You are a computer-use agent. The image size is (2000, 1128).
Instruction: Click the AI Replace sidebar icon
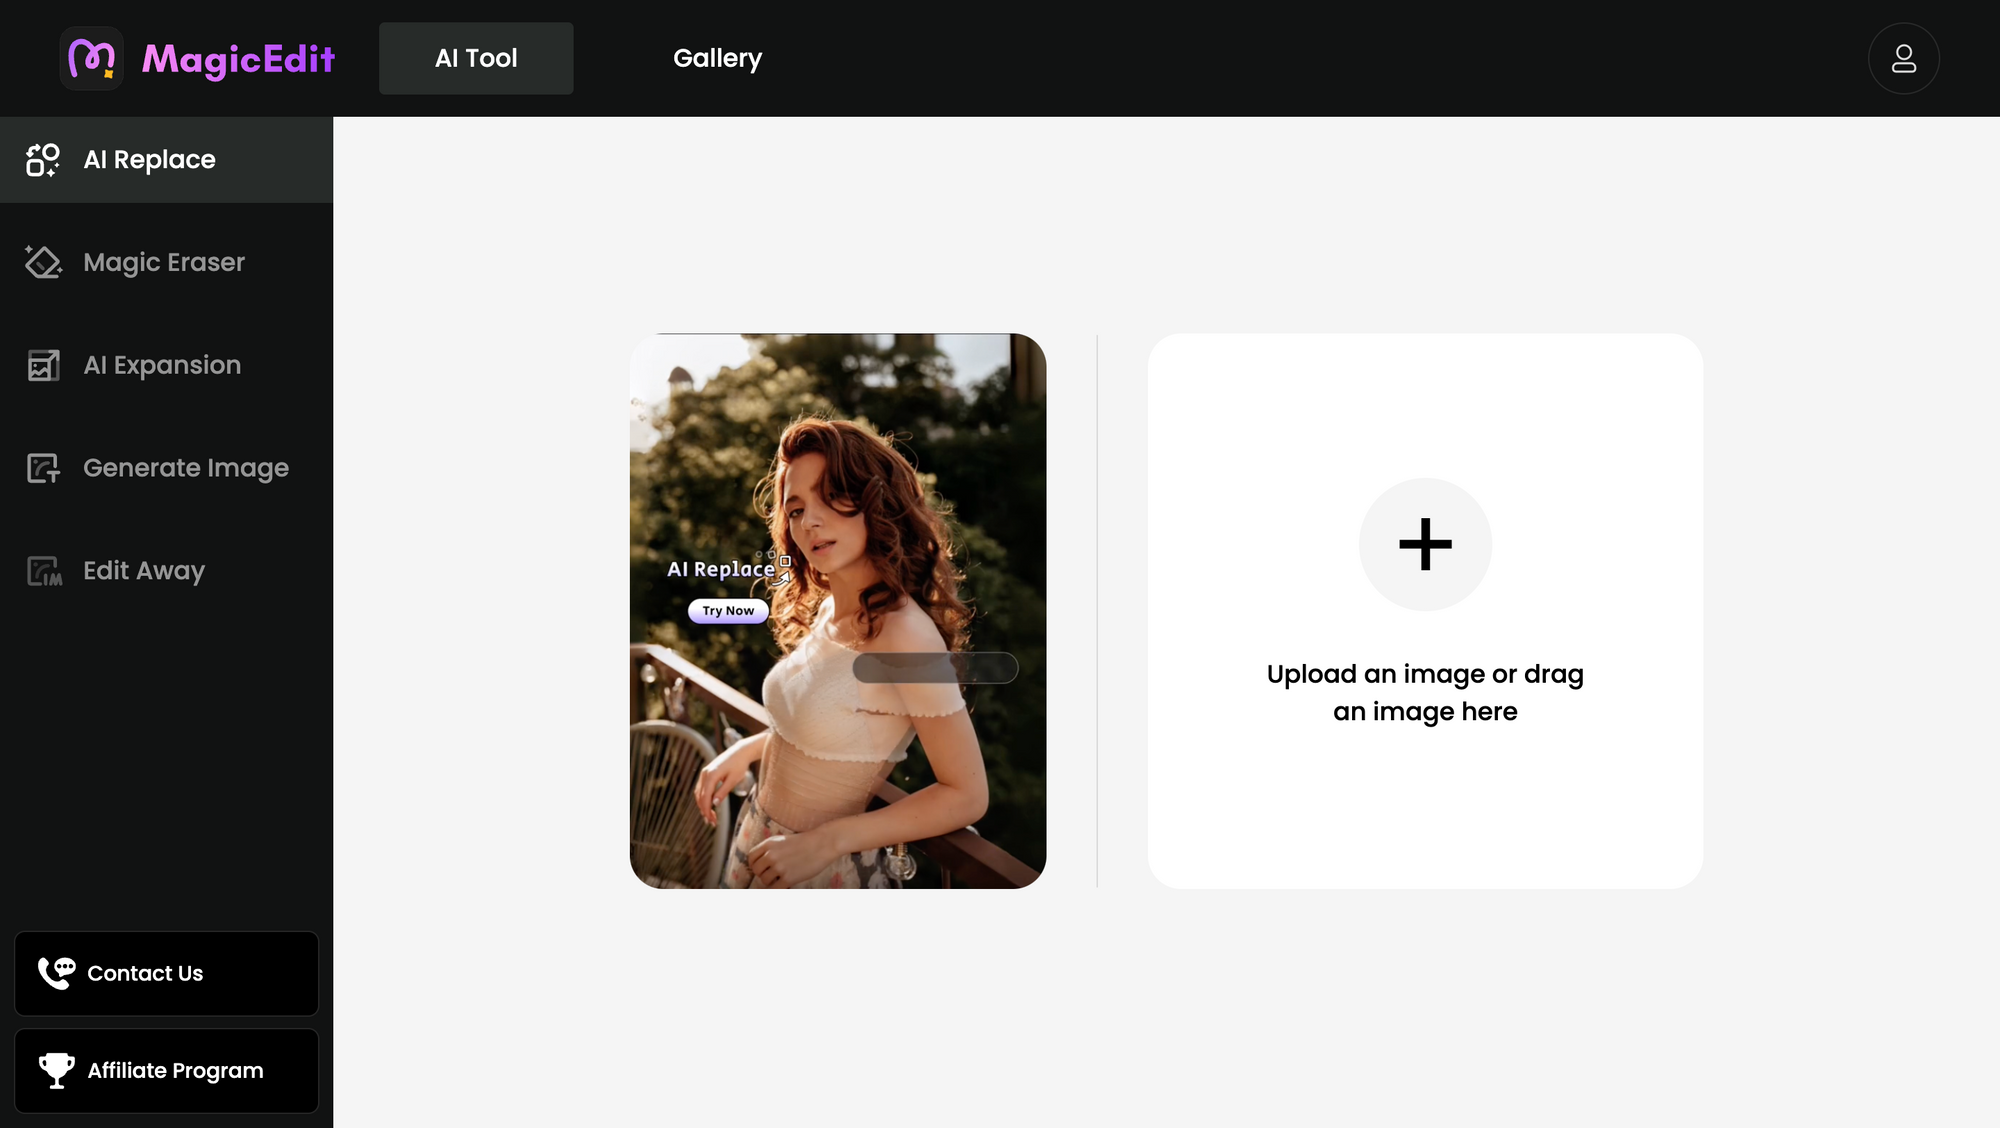[x=43, y=160]
